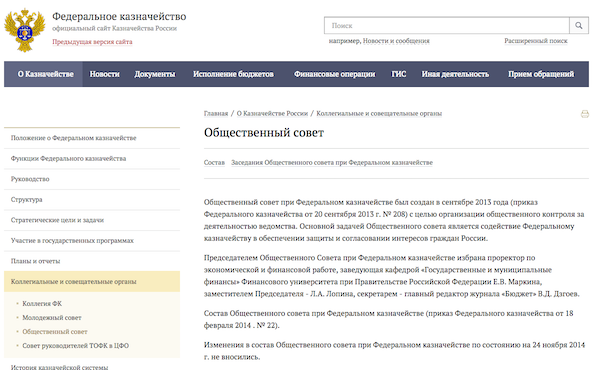Open the Расширенный поиск link

click(x=536, y=41)
